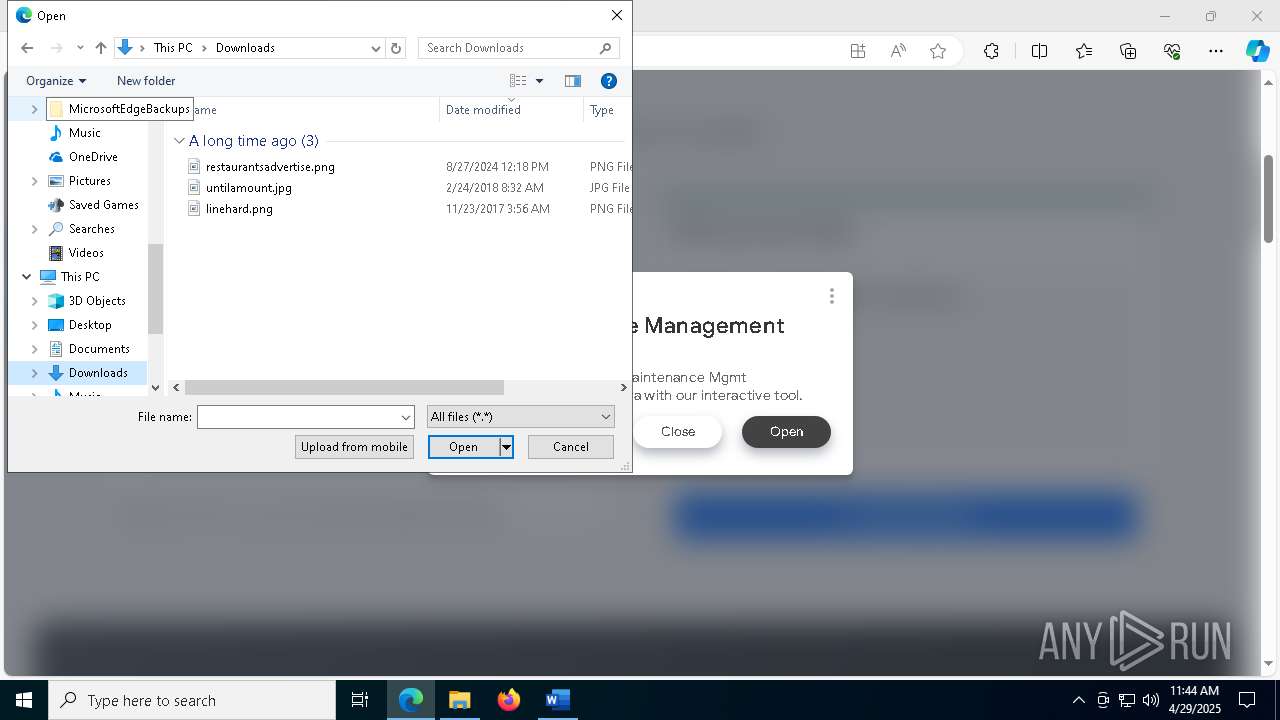
Task: Expand the Searches tree node
Action: 34,229
